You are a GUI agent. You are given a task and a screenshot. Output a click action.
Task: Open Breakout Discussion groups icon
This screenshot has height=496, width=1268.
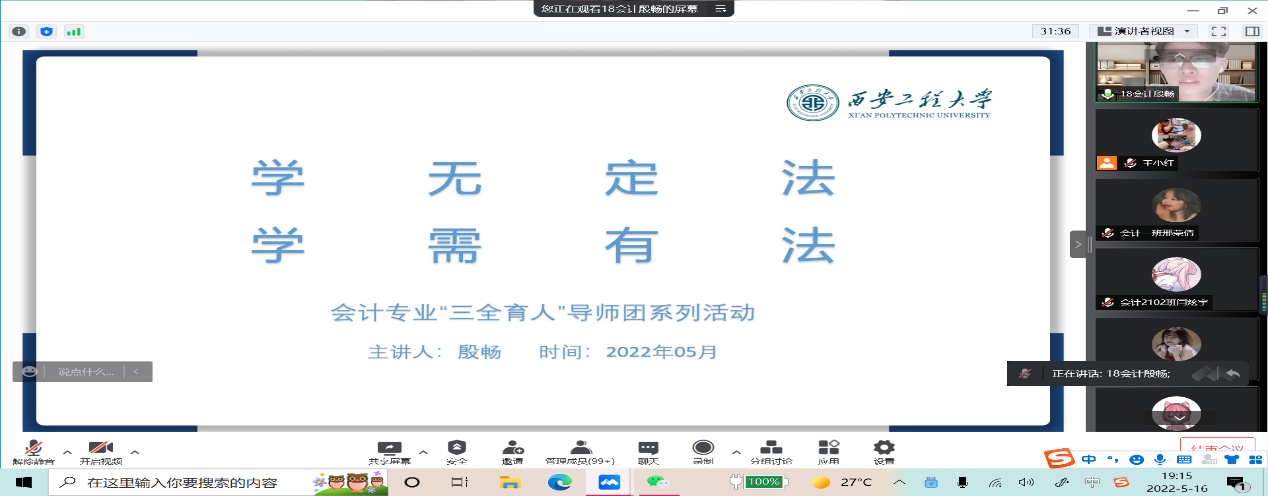[771, 450]
